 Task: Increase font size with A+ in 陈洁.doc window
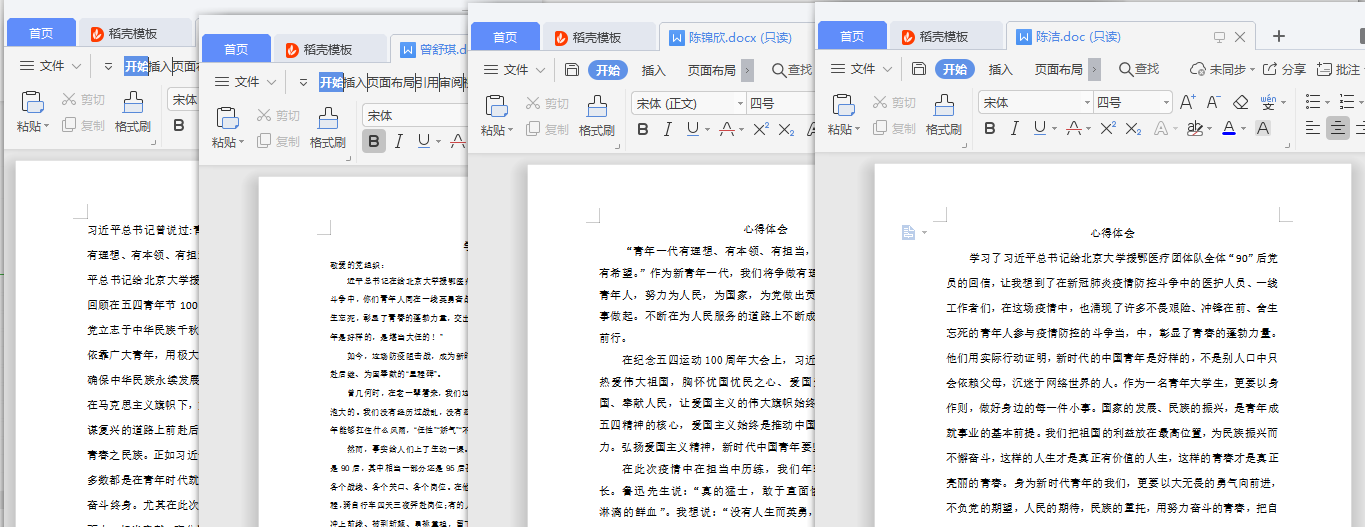tap(1188, 102)
